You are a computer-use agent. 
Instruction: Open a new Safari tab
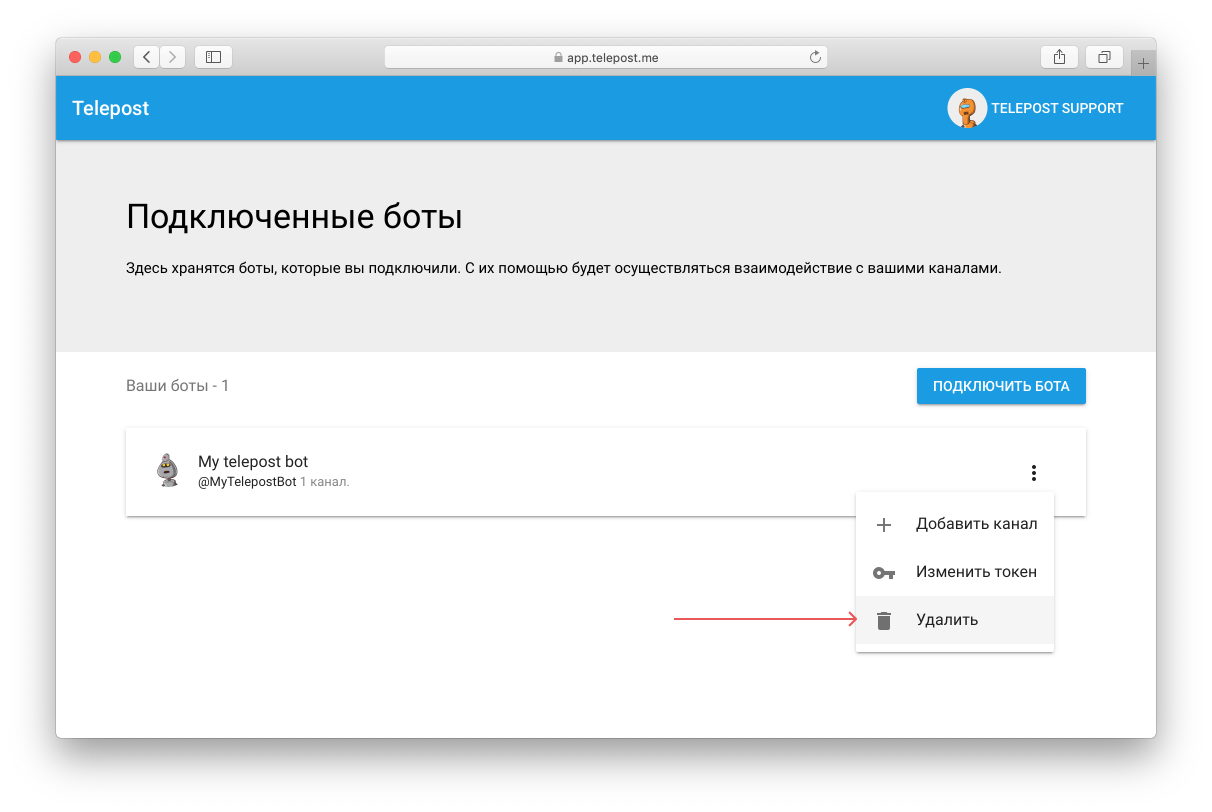point(1143,63)
